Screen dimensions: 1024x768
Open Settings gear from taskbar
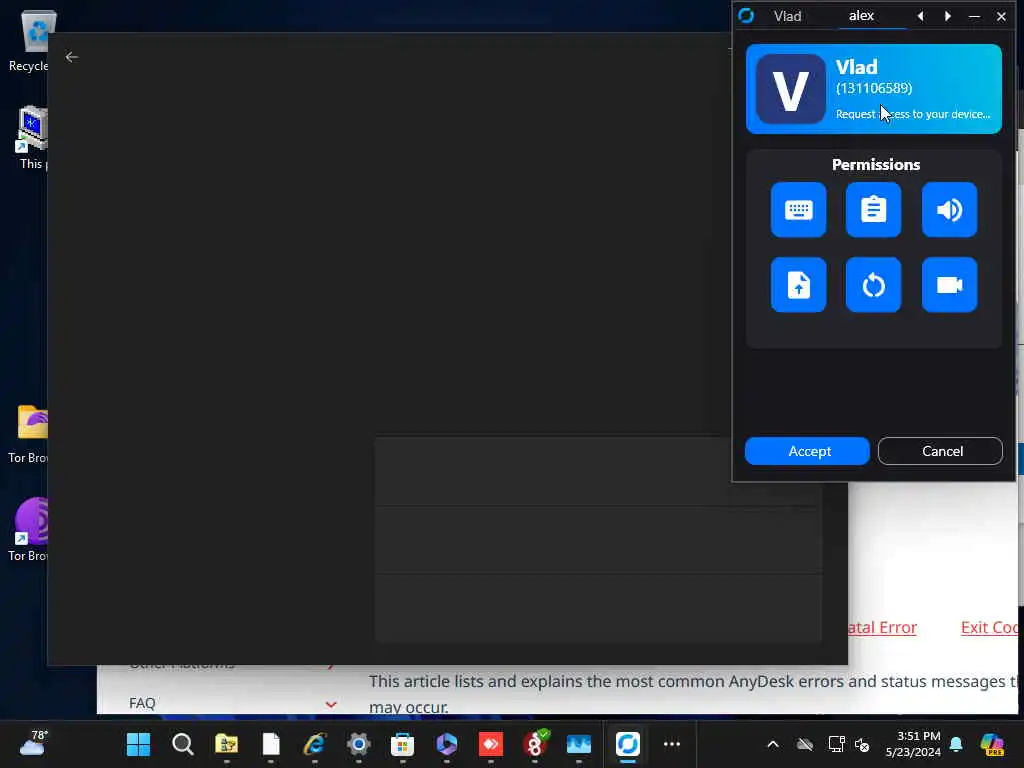pyautogui.click(x=359, y=744)
